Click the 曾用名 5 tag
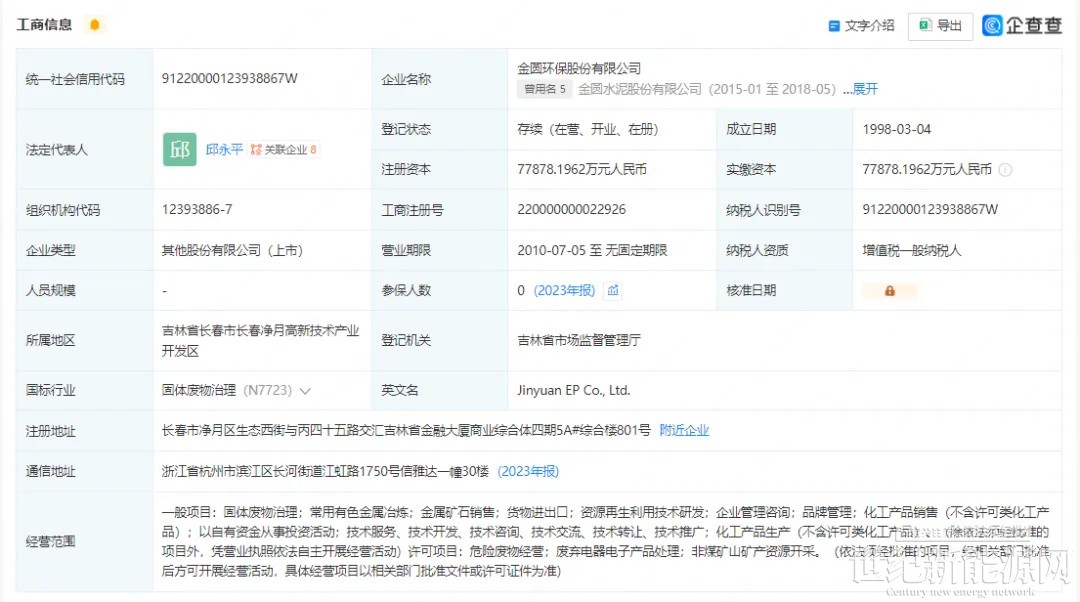Screen dimensions: 1080x602 (544, 89)
